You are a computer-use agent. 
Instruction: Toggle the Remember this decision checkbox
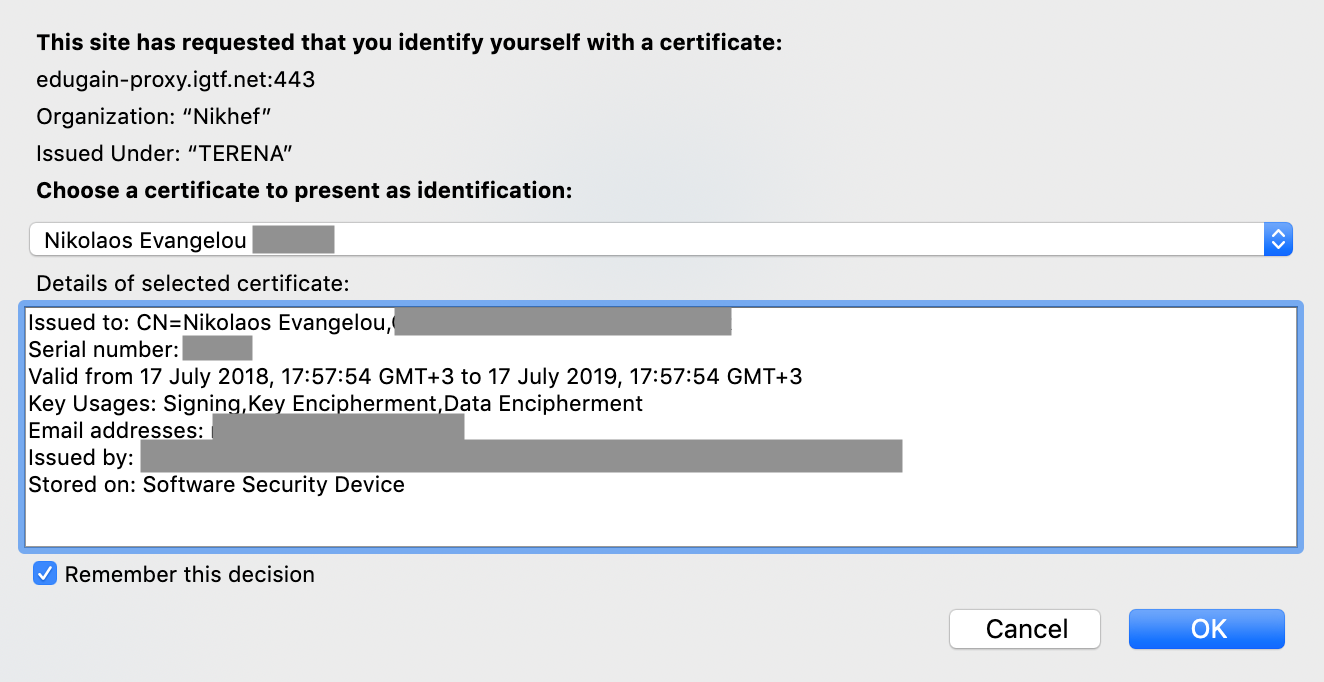point(44,573)
